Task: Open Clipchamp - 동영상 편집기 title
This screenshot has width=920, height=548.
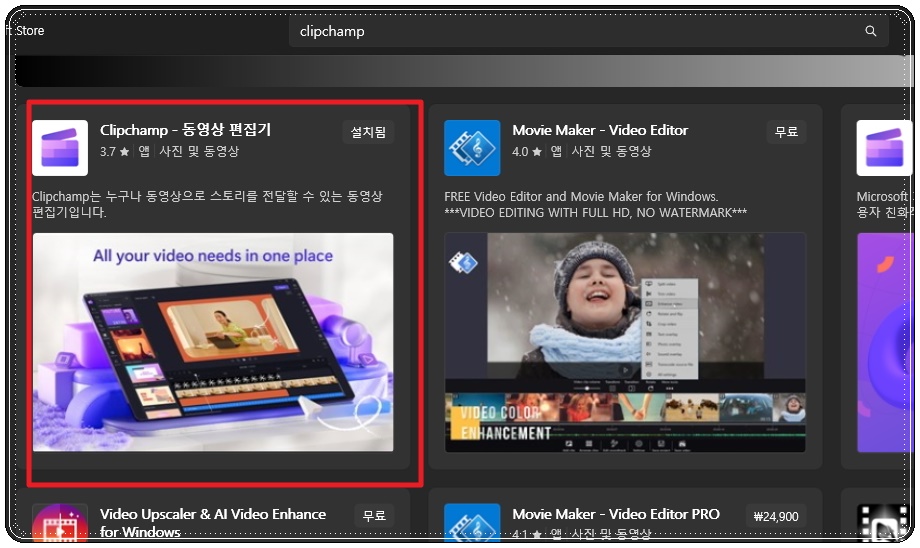Action: point(185,130)
